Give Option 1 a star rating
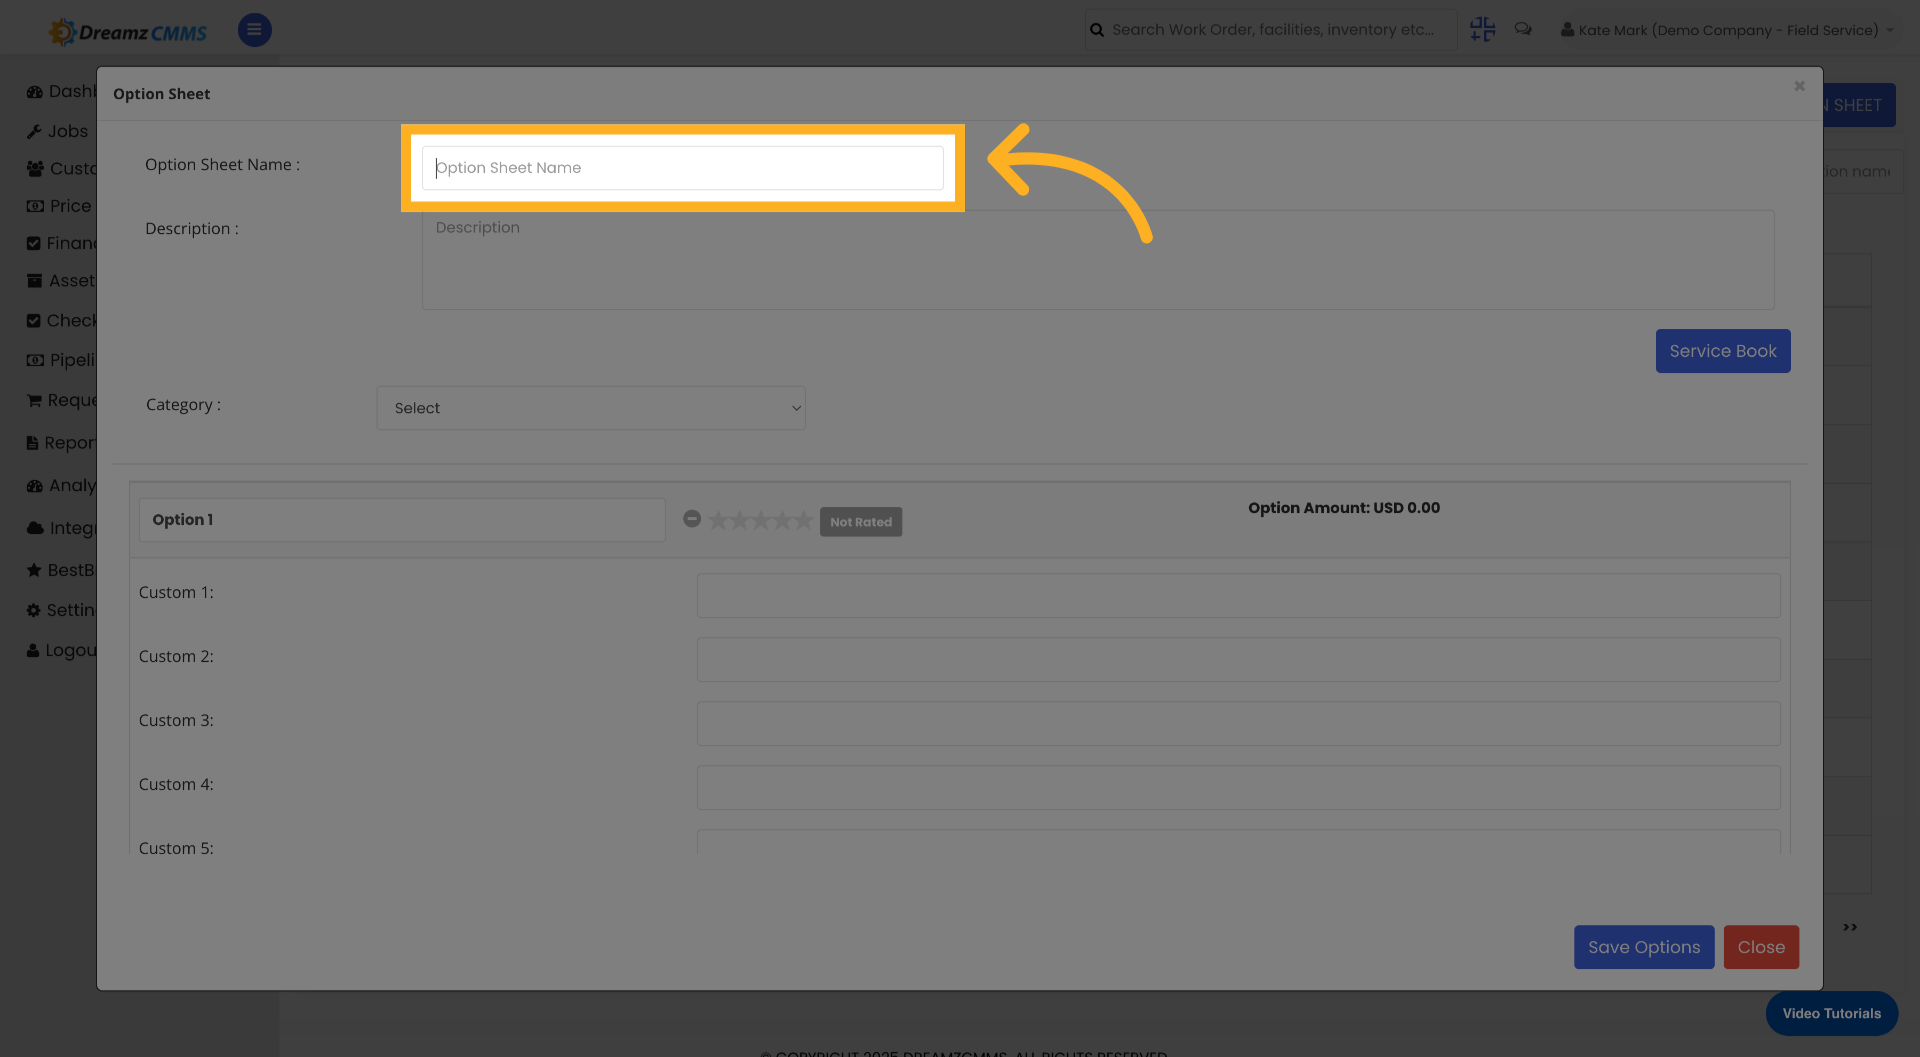 [x=760, y=519]
